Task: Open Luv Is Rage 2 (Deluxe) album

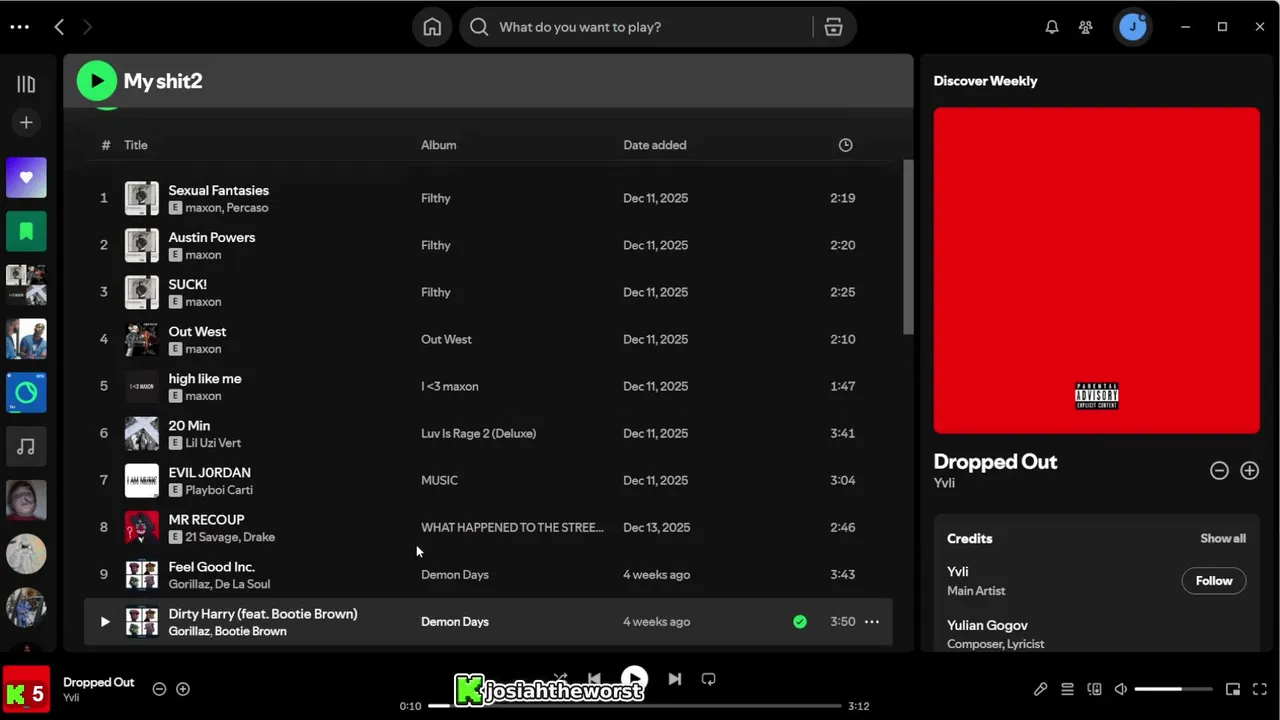Action: (478, 433)
